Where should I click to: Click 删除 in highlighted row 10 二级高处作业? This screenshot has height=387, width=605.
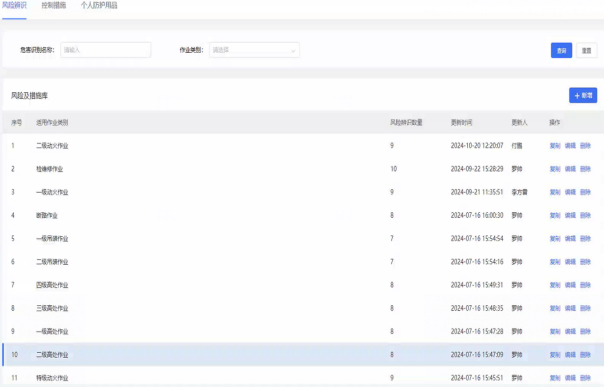[x=585, y=355]
